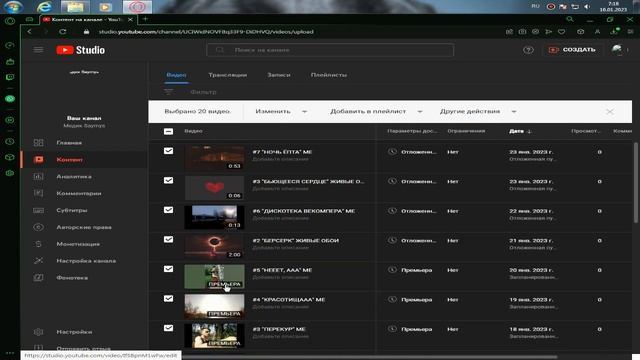
Task: Uncheck the #4 "КРАСОТИЩААА" video checkbox
Action: [x=168, y=299]
